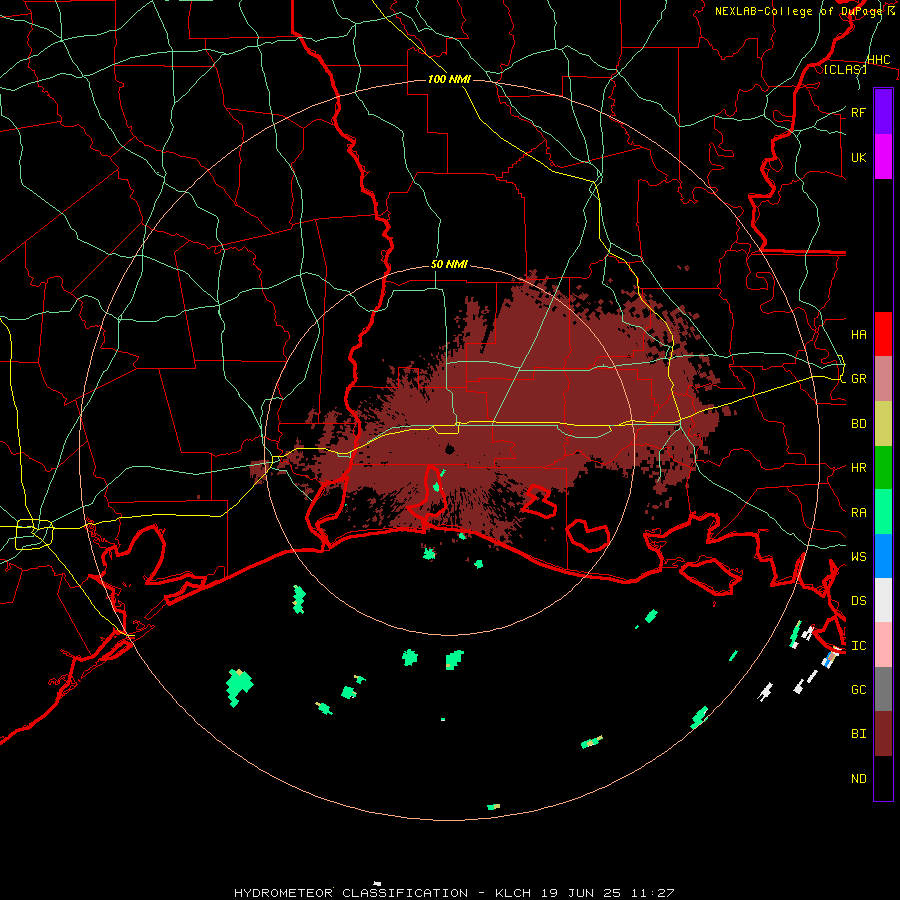Select the 'GR' legend label

pos(858,379)
